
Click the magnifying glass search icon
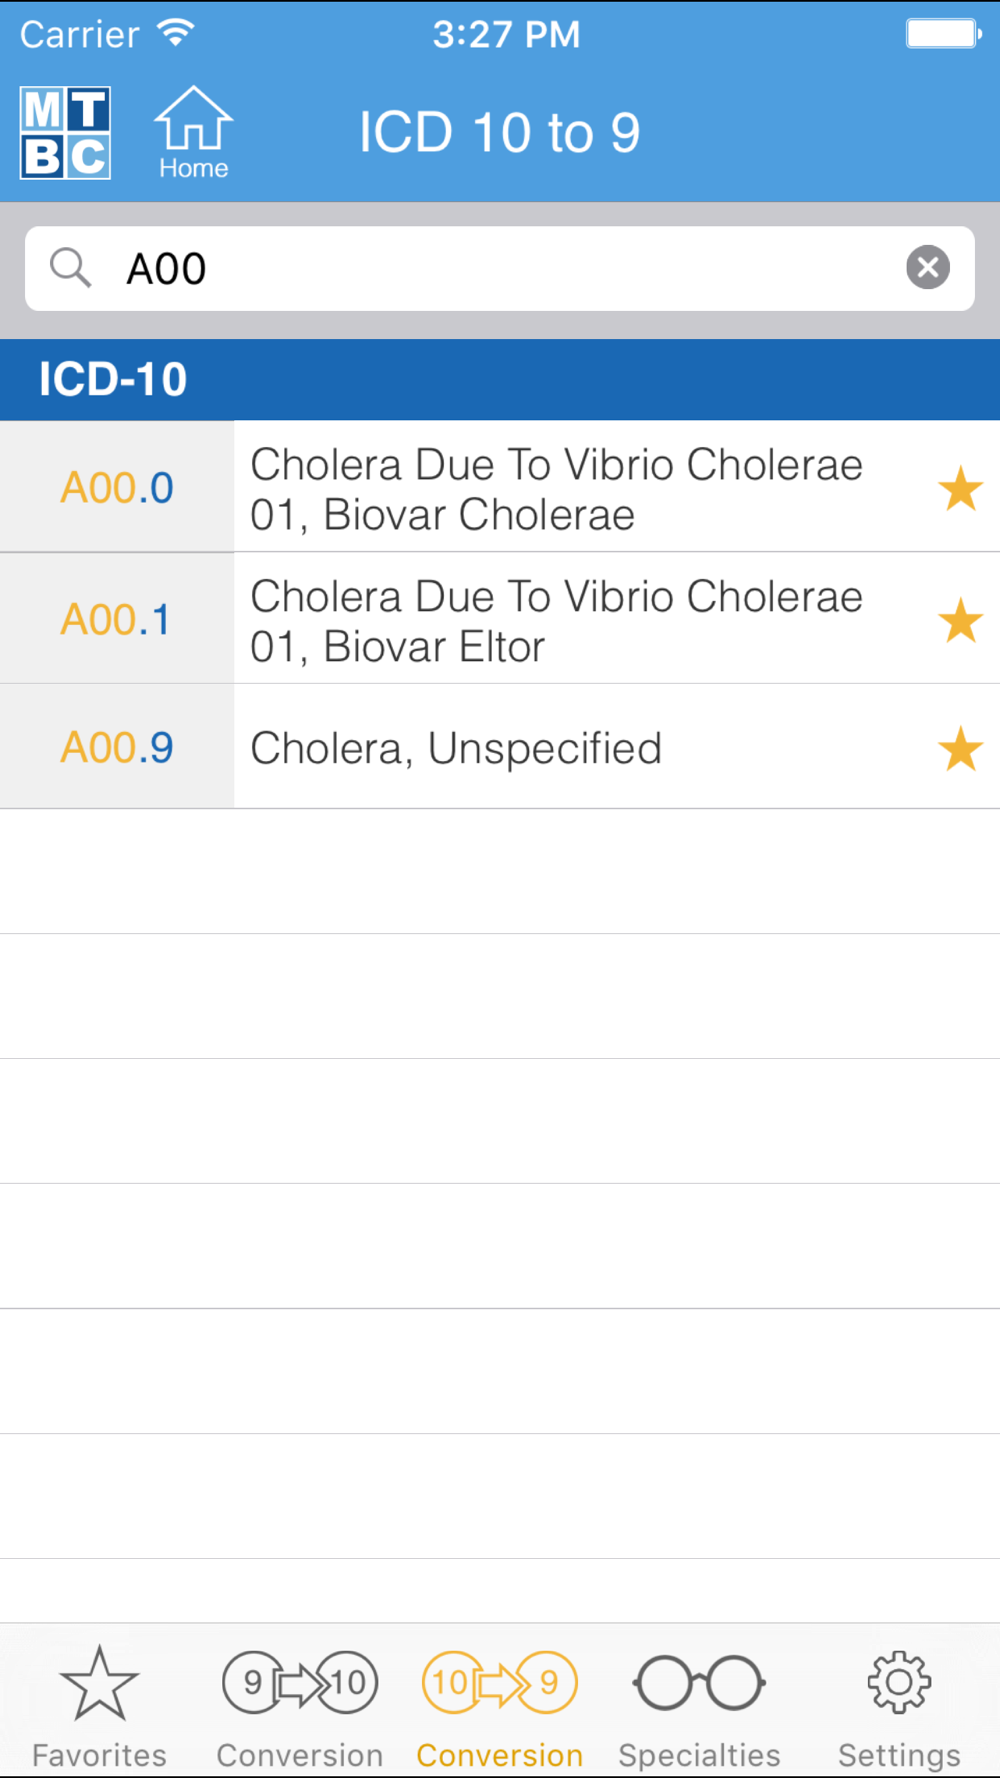(70, 268)
